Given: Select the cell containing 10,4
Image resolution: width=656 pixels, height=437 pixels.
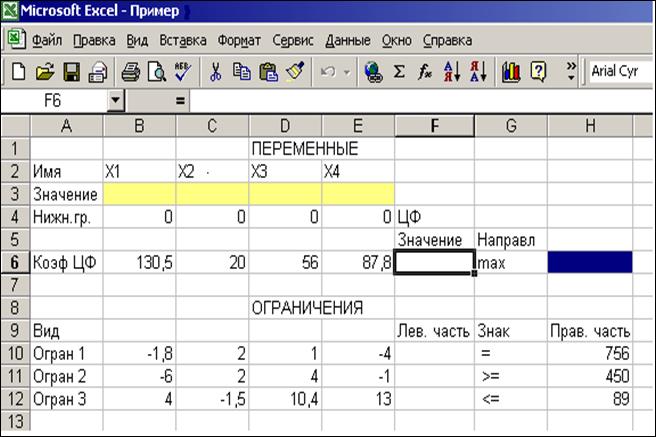Looking at the screenshot, I should tap(285, 399).
